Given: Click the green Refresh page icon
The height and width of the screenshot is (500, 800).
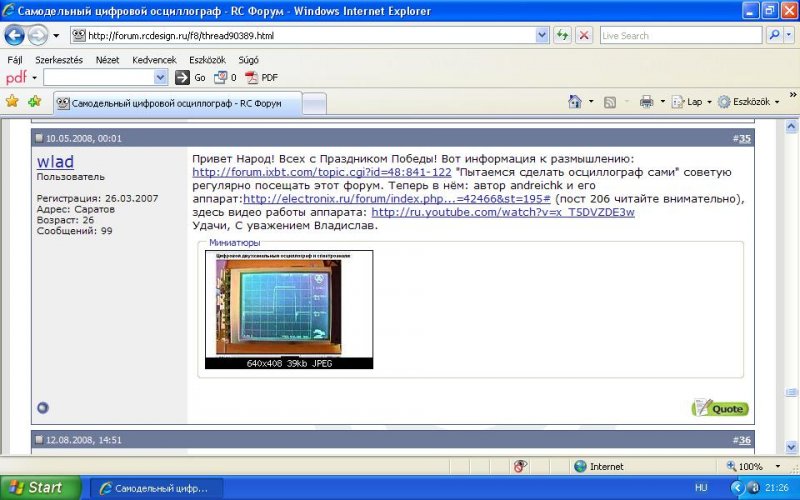Looking at the screenshot, I should point(562,35).
